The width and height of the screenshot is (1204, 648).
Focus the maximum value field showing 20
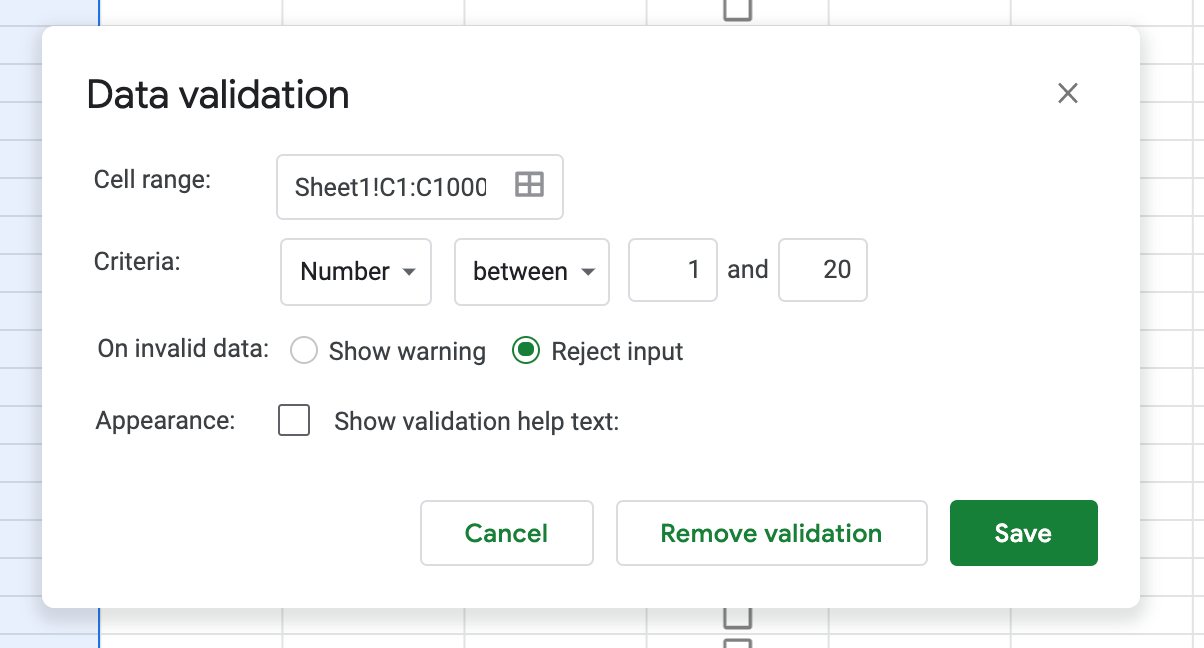(822, 270)
